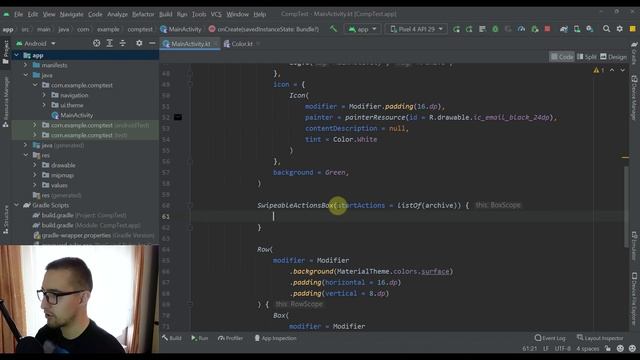The height and width of the screenshot is (360, 640).
Task: Open the File menu
Action: [19, 14]
